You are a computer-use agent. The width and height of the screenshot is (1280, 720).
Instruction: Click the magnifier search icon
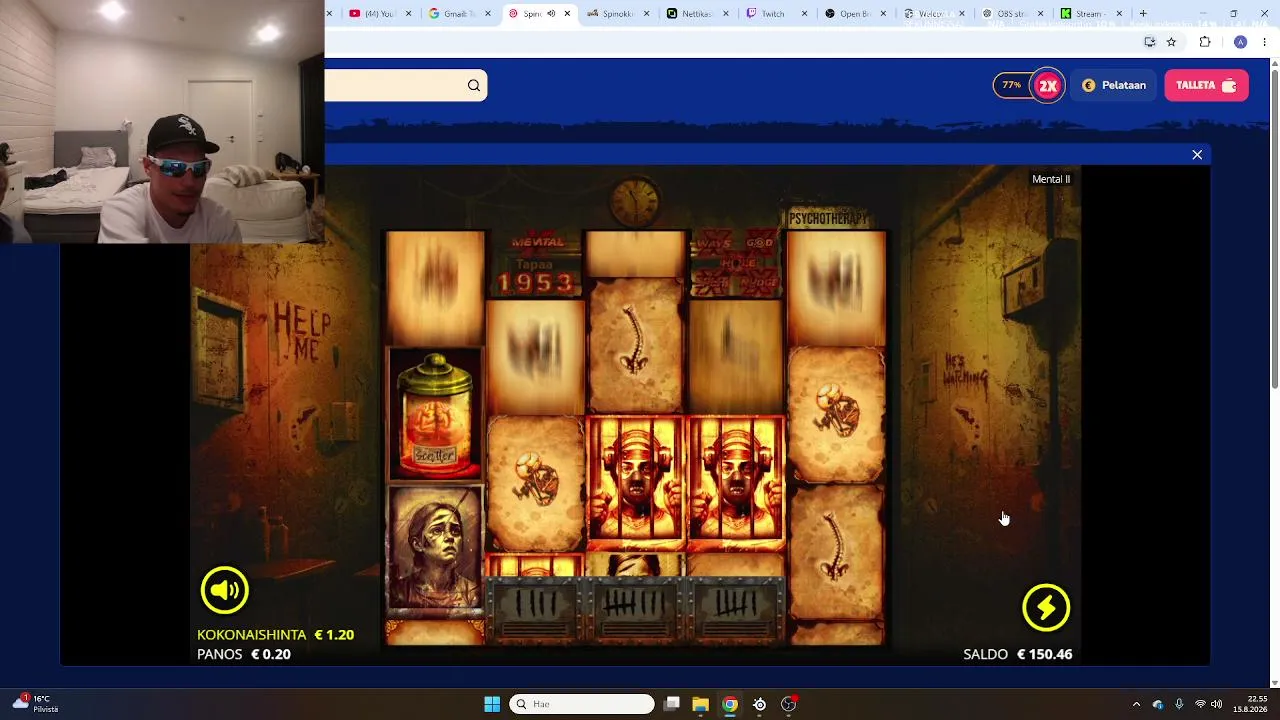click(x=474, y=86)
